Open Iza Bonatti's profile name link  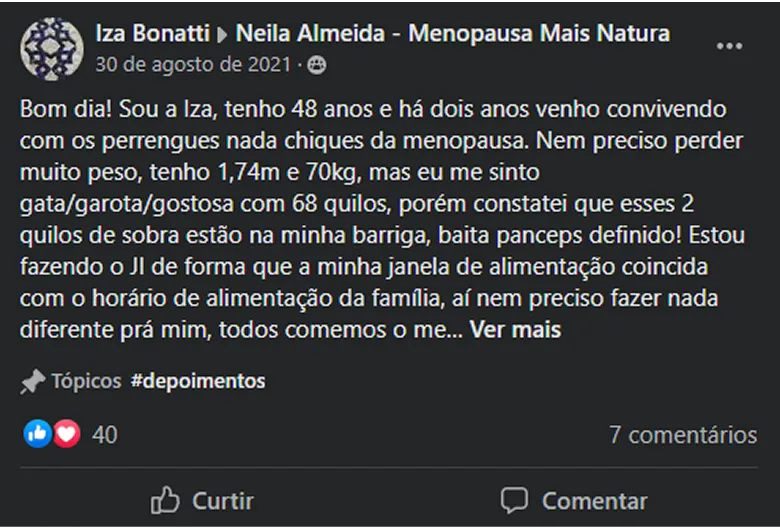pos(154,34)
